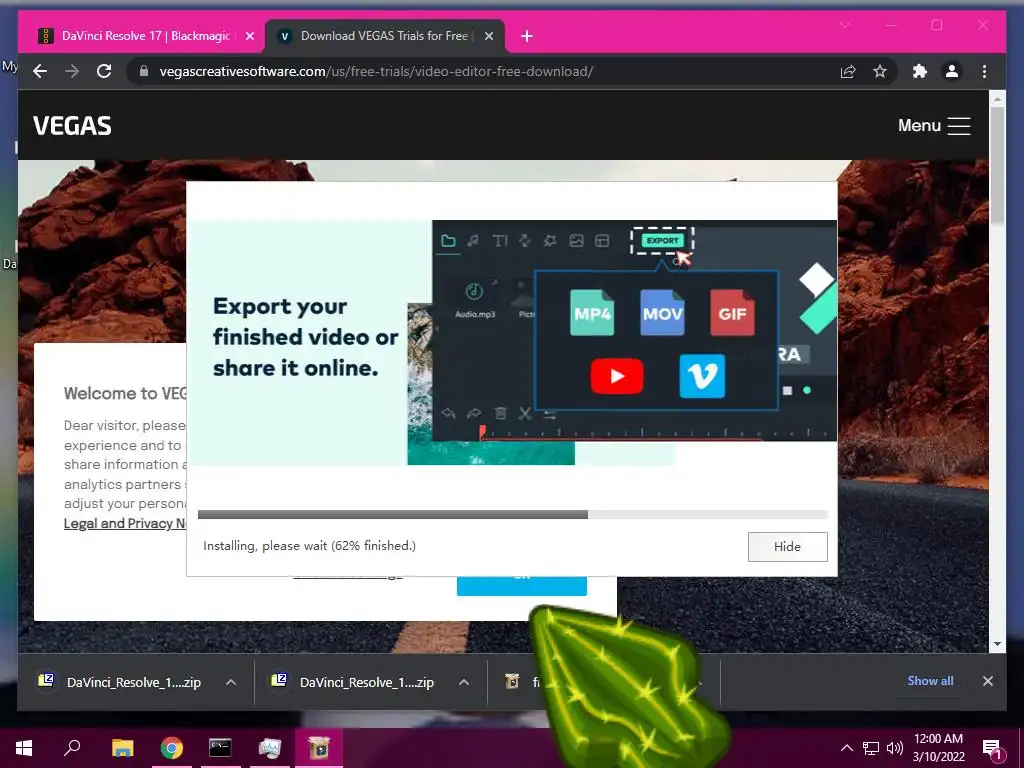Image resolution: width=1024 pixels, height=768 pixels.
Task: Click the Vimeo icon in the installer image
Action: (702, 376)
